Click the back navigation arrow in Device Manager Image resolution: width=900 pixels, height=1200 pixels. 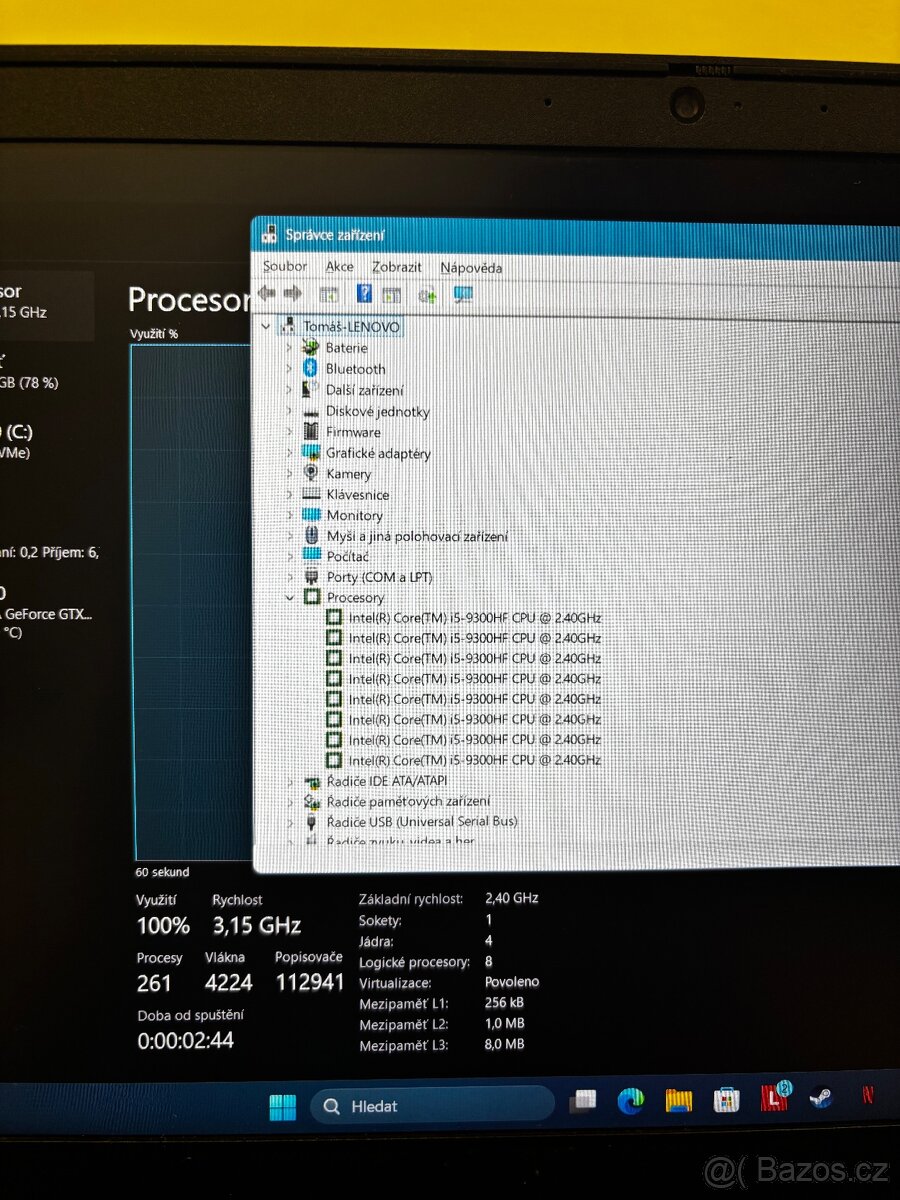266,293
